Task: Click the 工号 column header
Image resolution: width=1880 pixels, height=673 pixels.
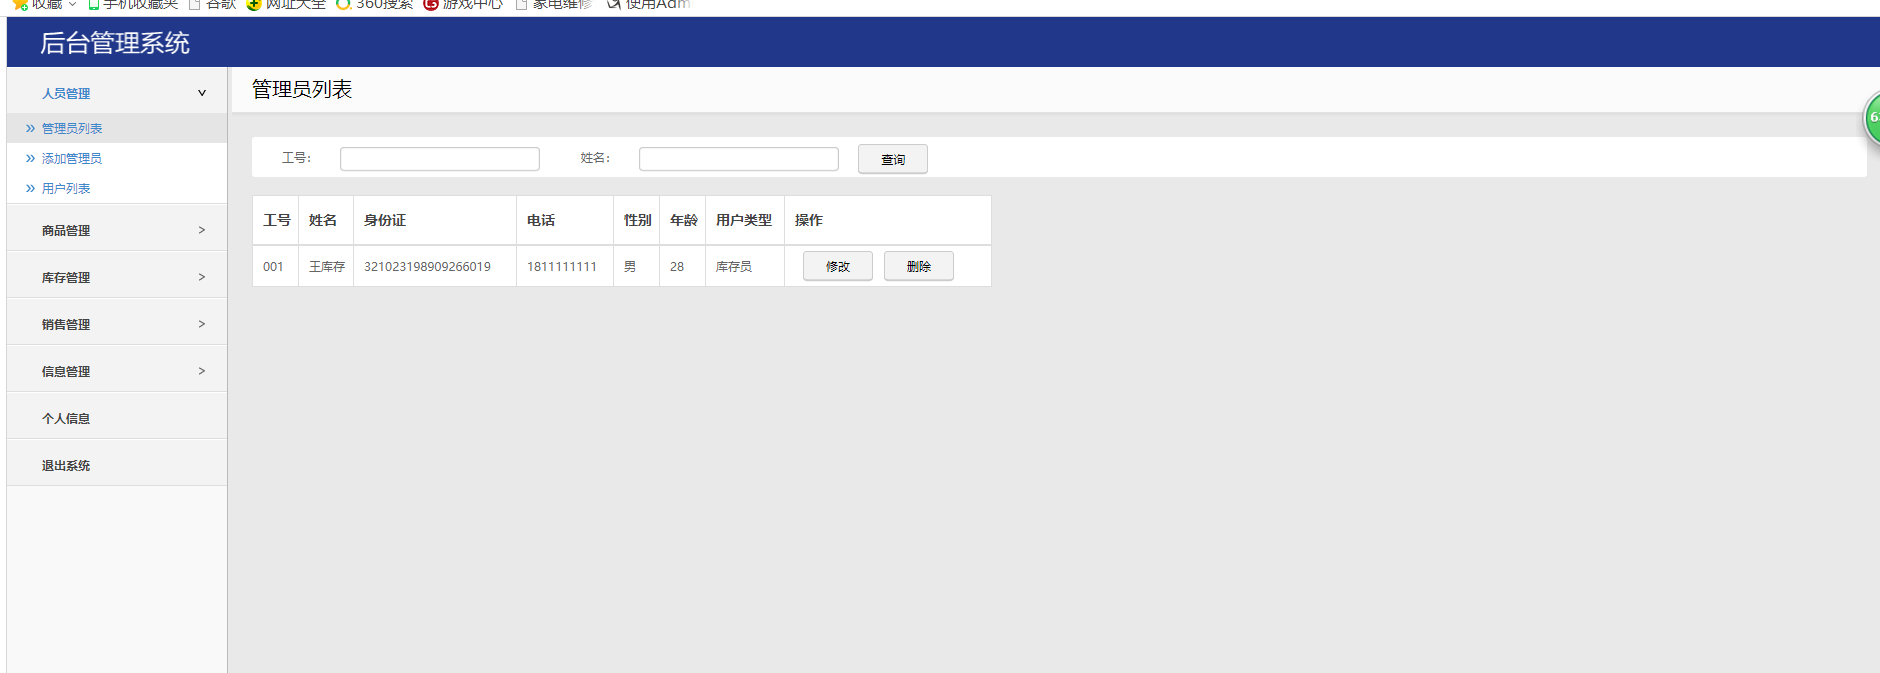Action: coord(277,220)
